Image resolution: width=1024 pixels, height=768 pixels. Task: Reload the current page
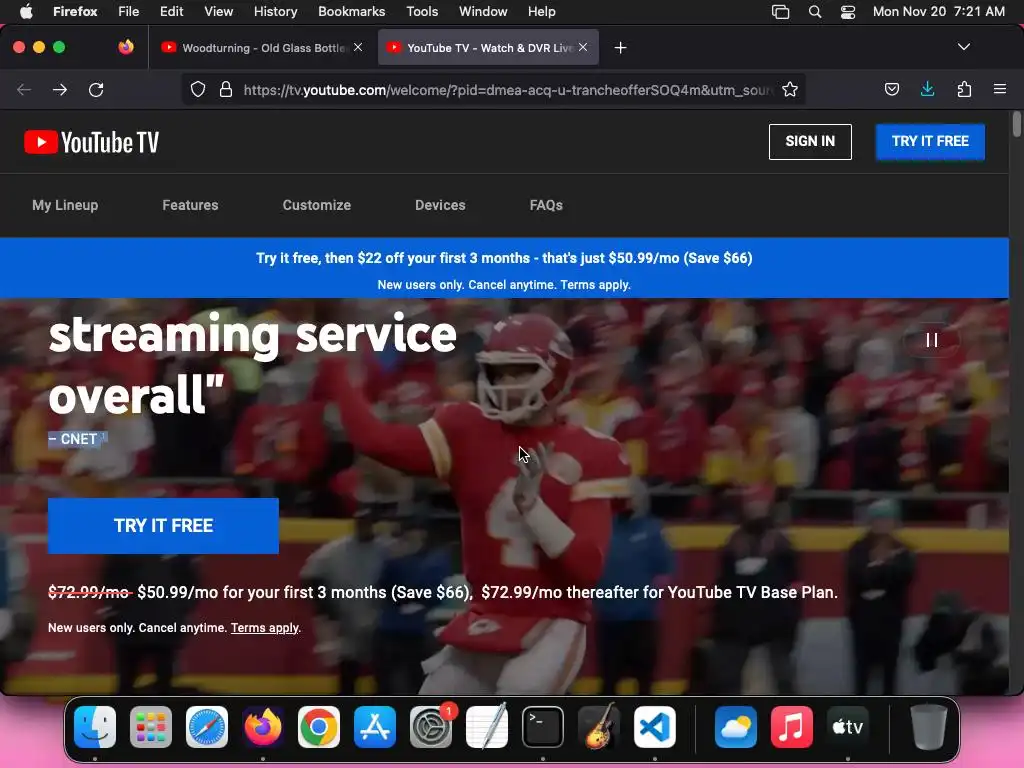(x=96, y=89)
